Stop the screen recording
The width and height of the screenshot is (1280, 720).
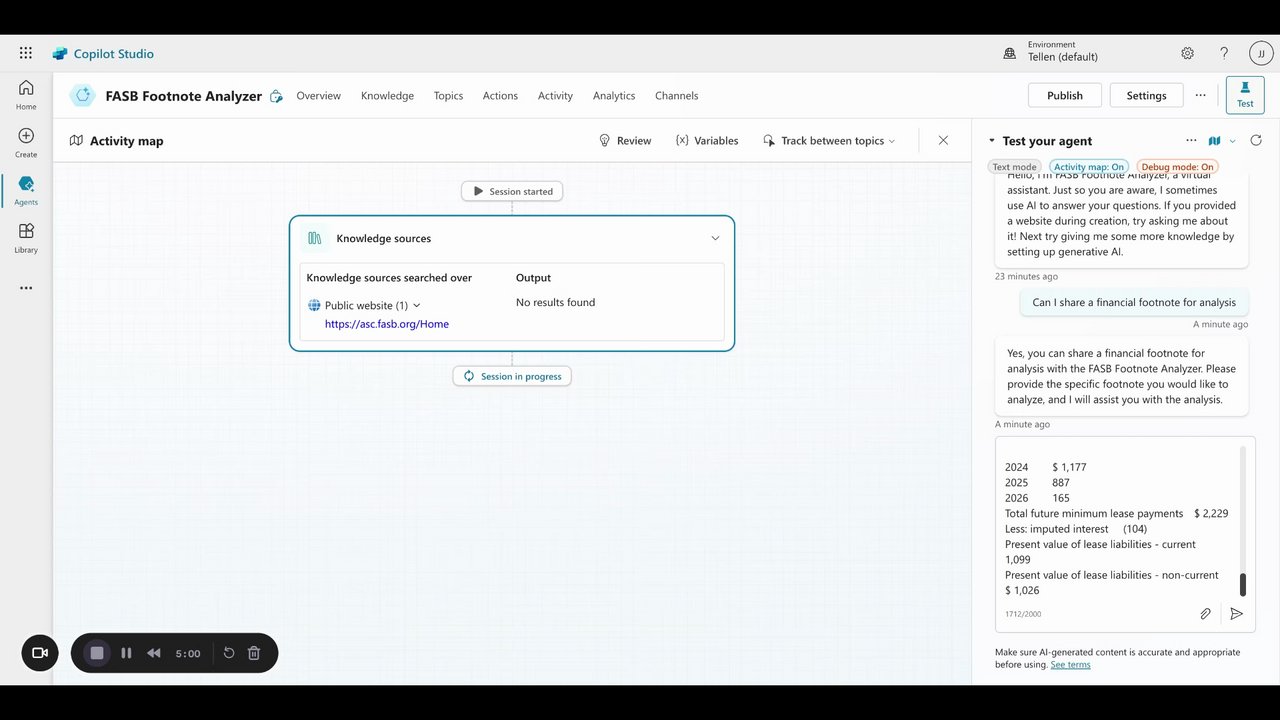(97, 653)
